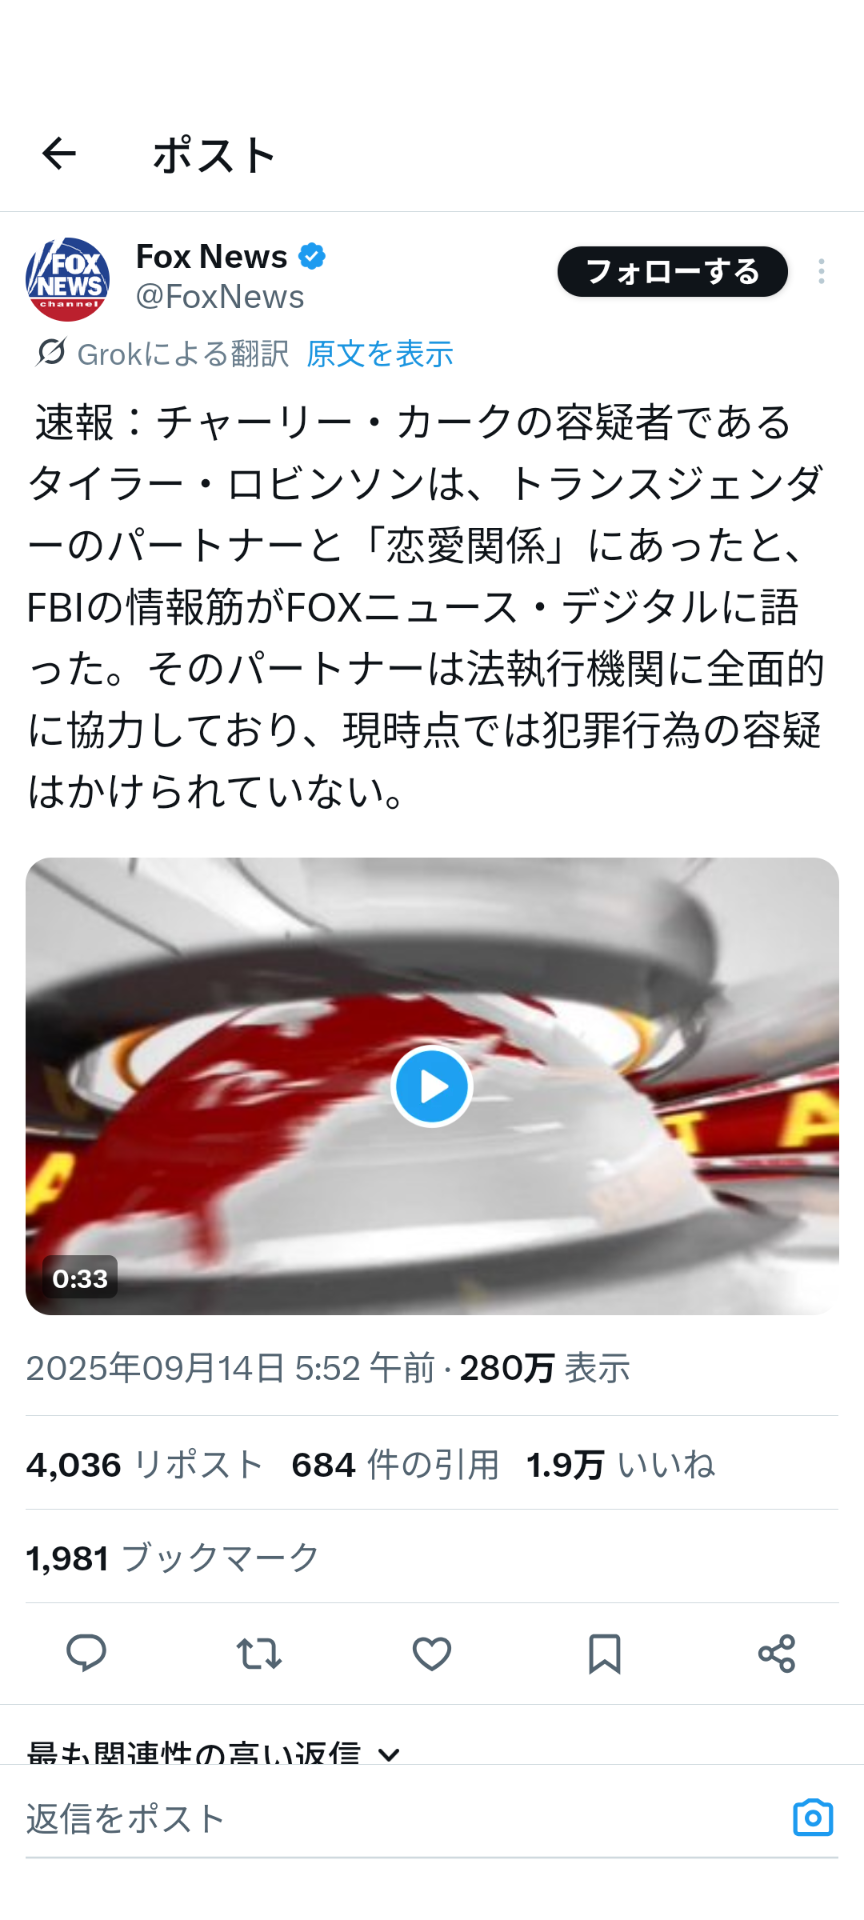Tap the share icon

(x=777, y=1653)
